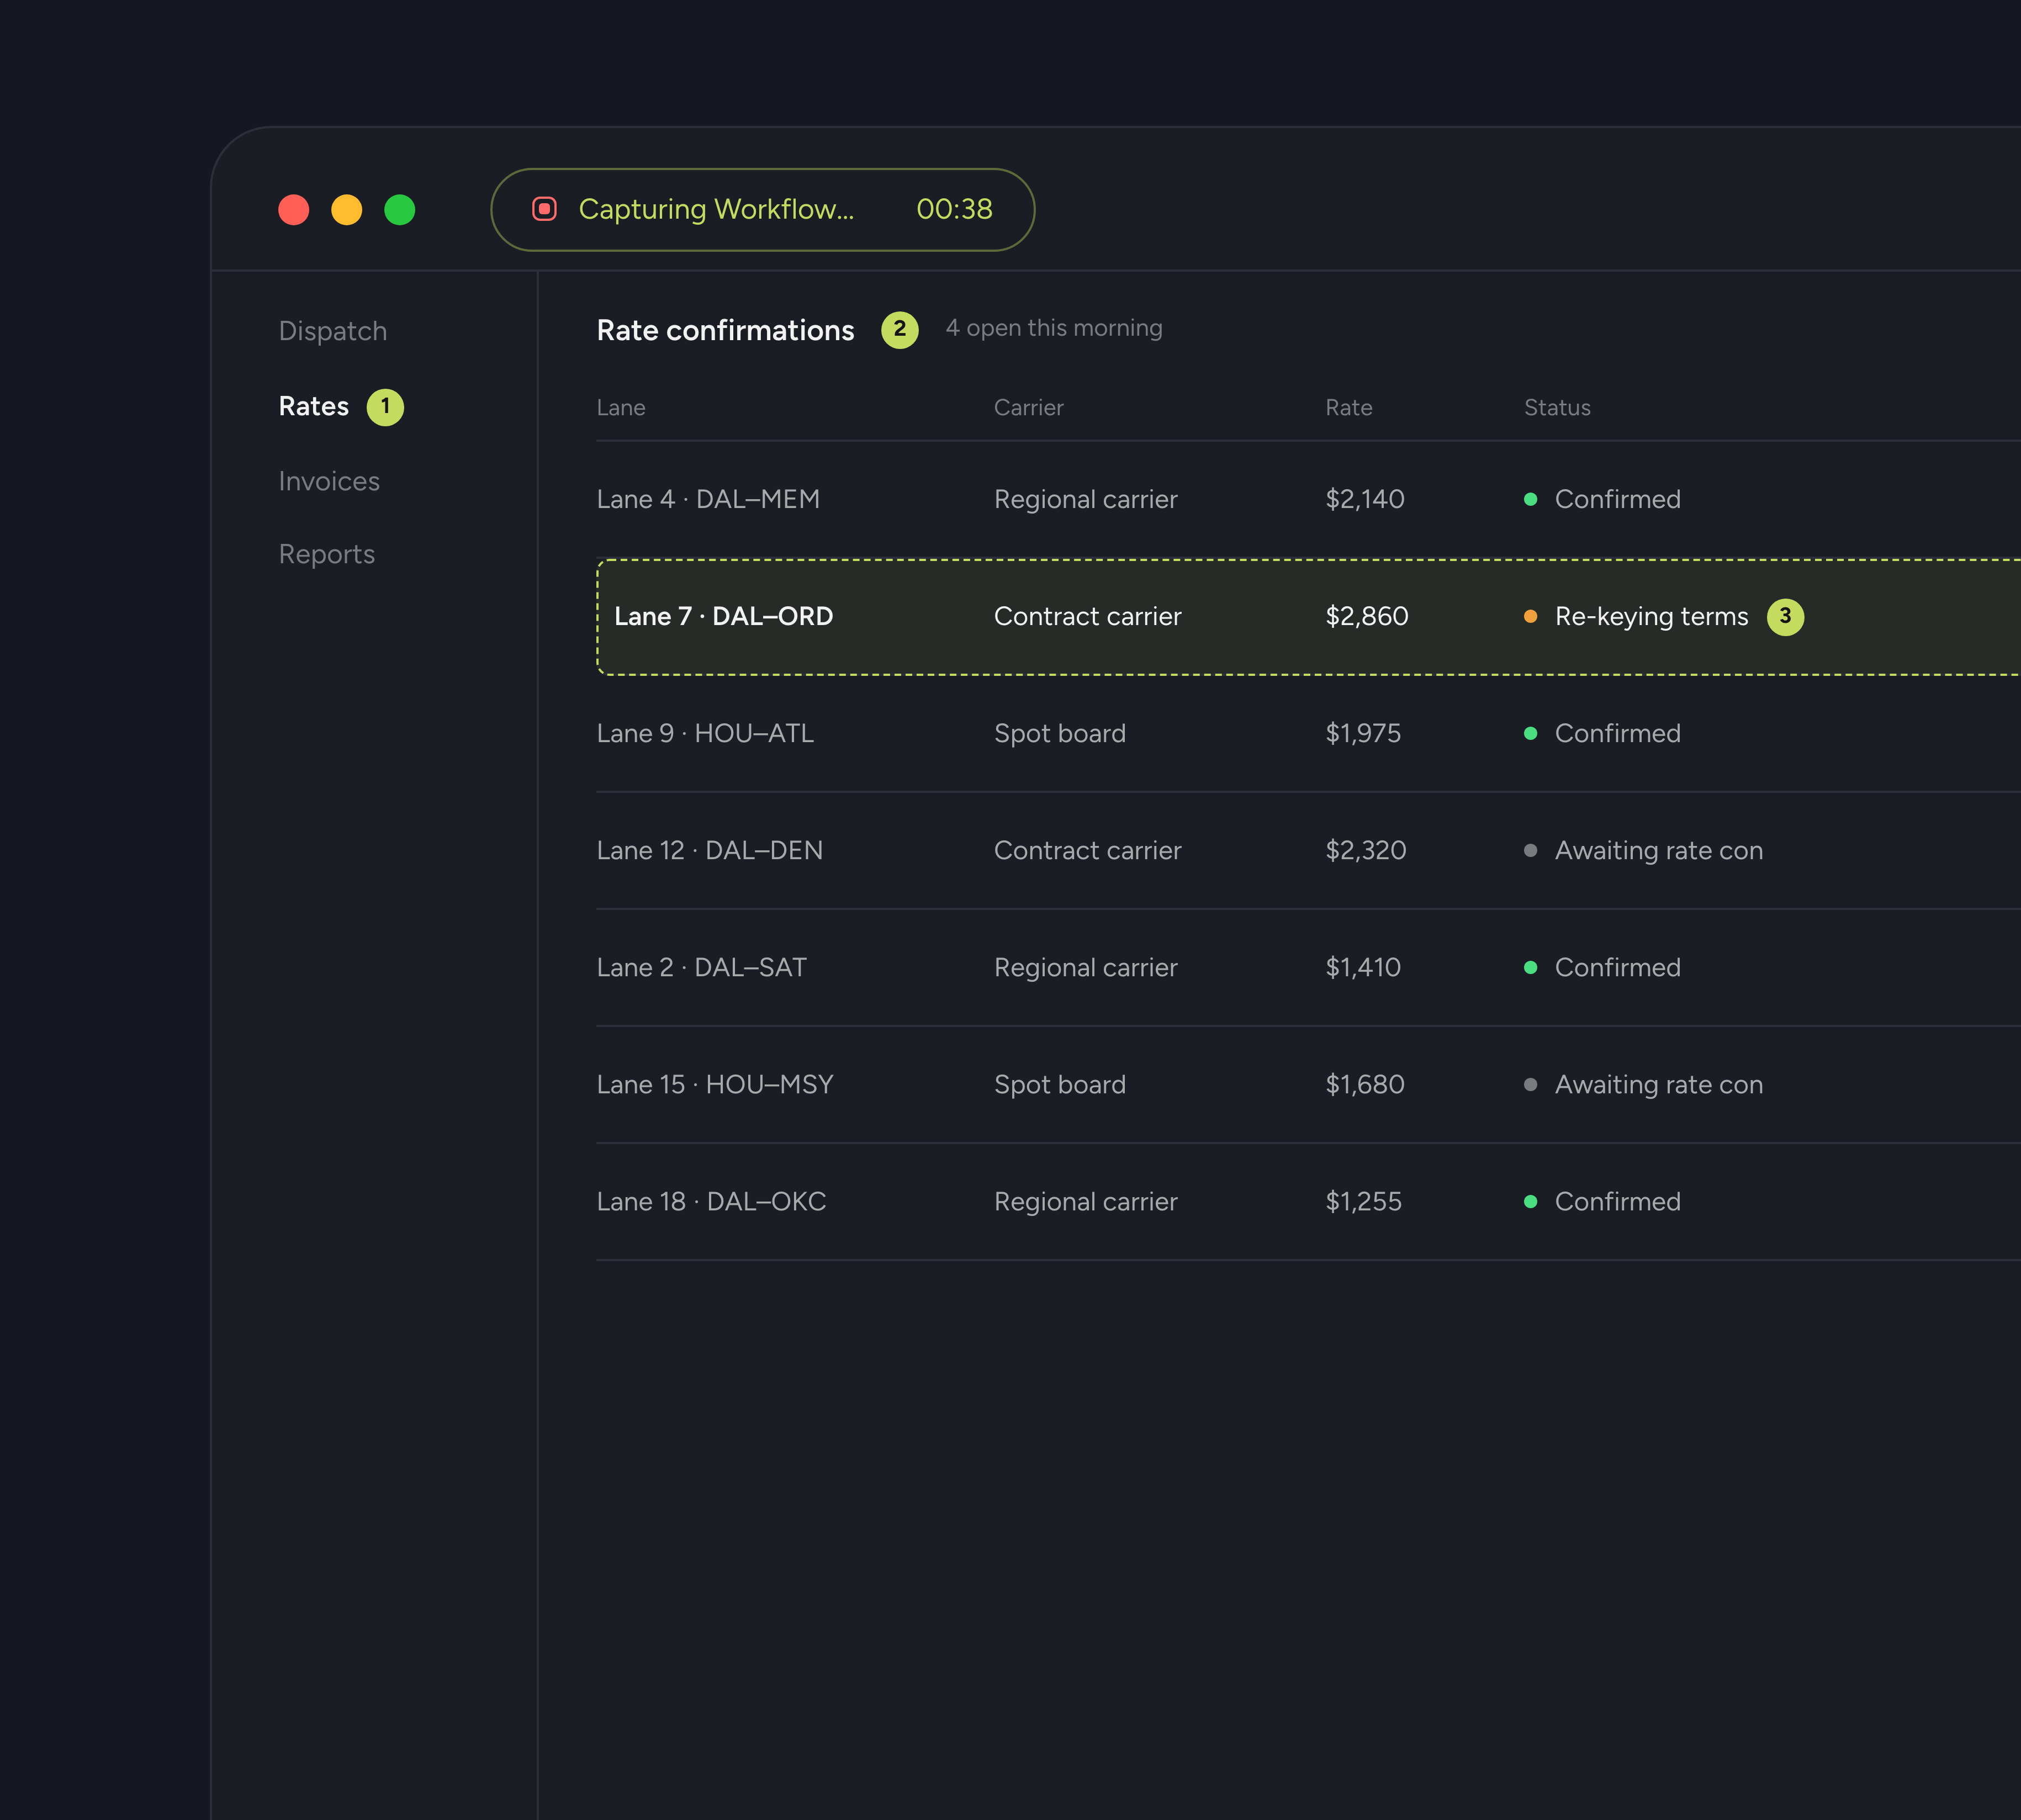
Task: Click the green status dot on Lane 4
Action: click(x=1530, y=499)
